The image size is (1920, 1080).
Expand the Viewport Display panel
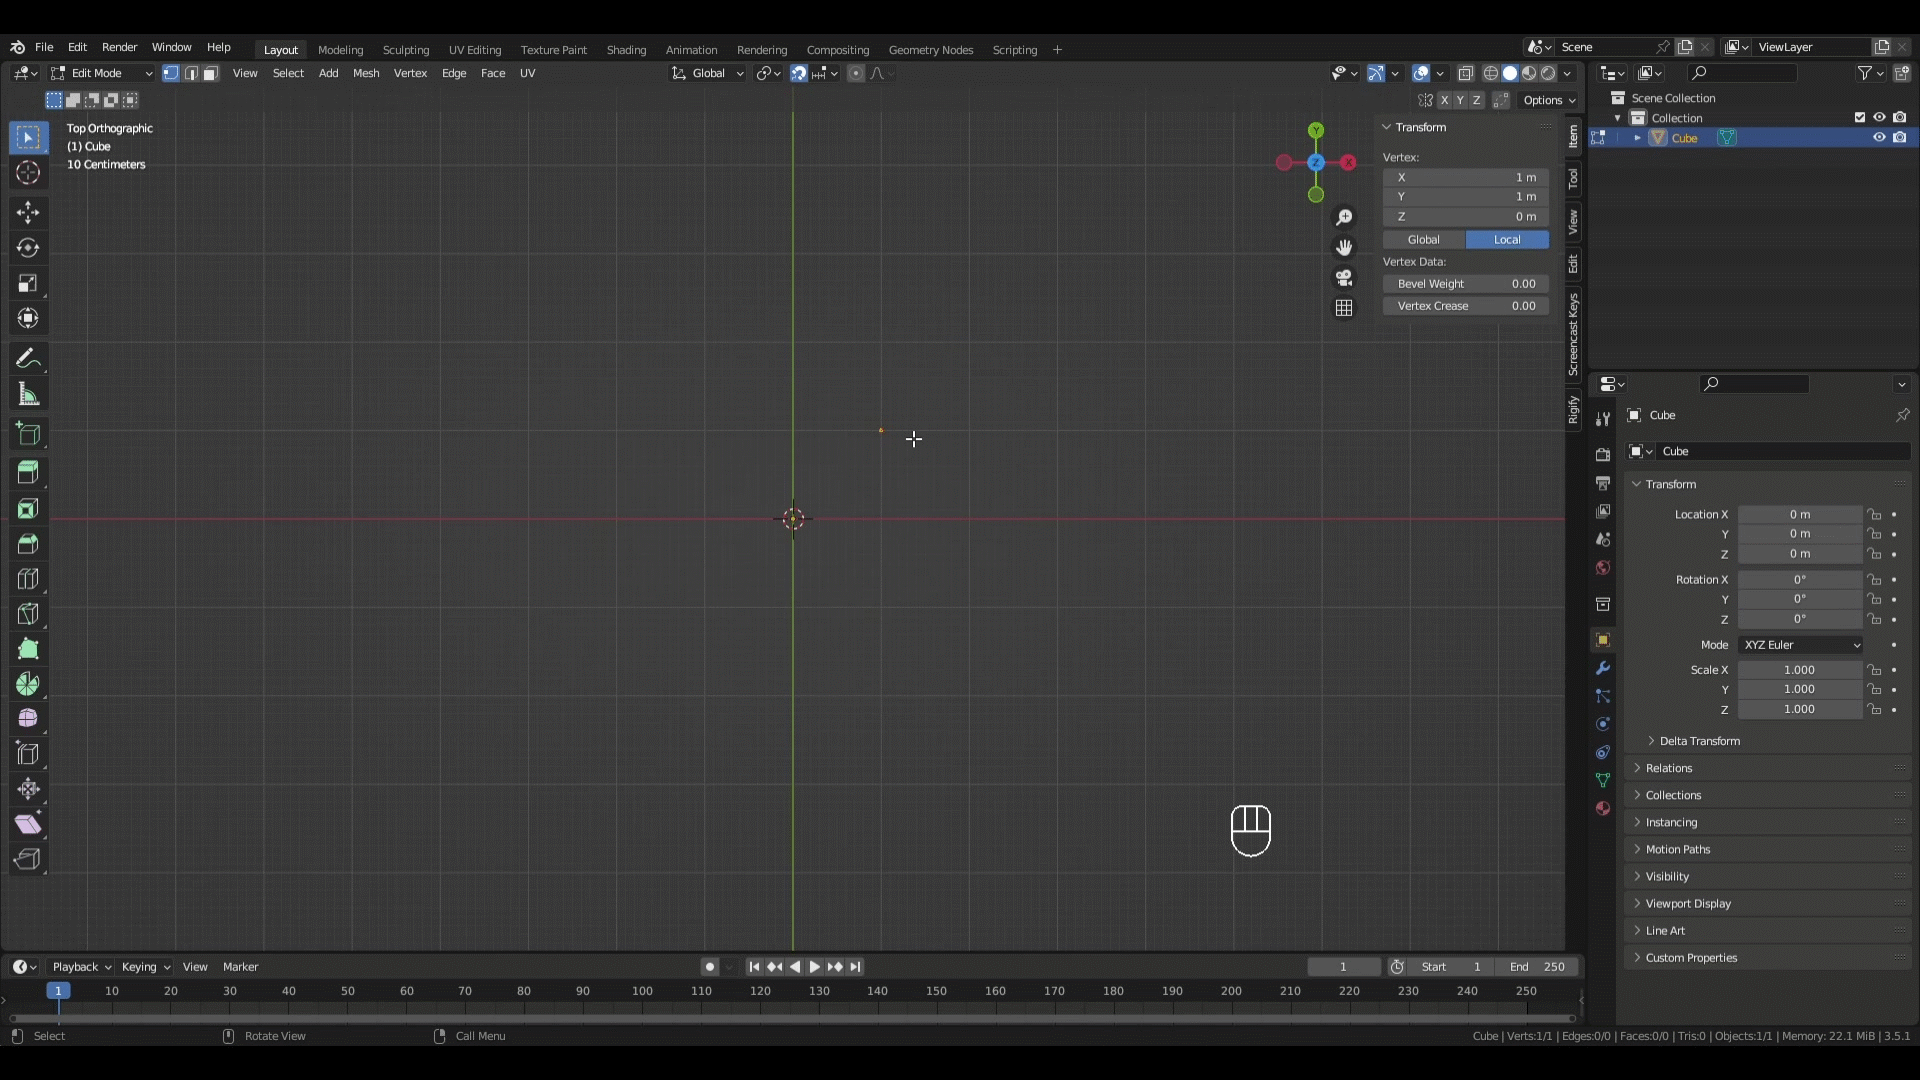click(x=1688, y=903)
